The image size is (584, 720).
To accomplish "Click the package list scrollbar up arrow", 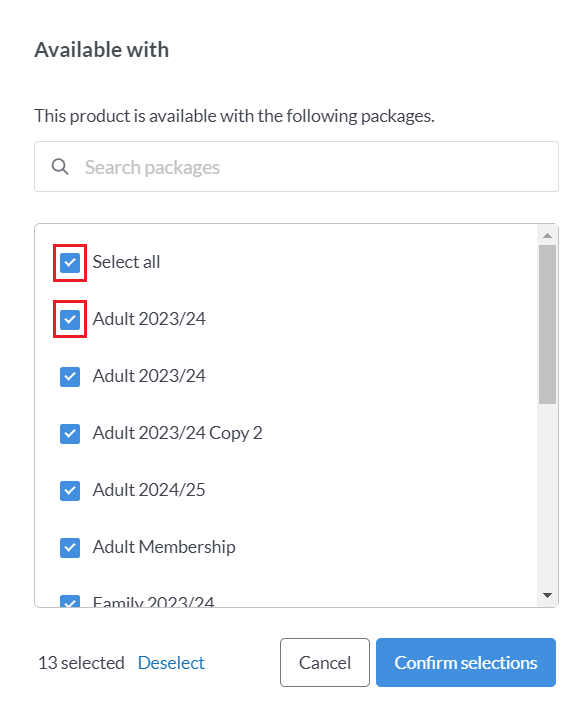I will 547,236.
